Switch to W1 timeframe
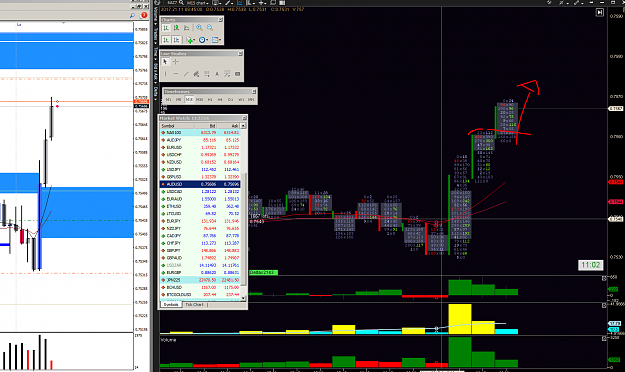 [241, 99]
